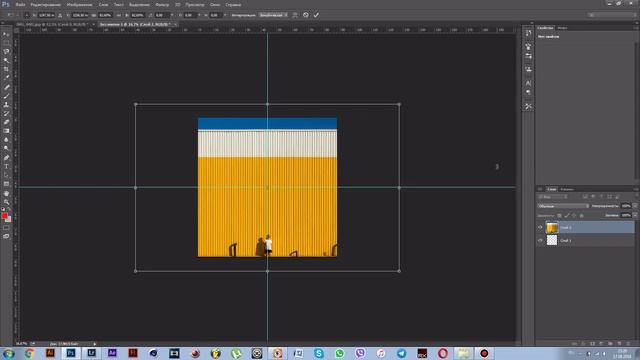
Task: Open the interpolation method dropdown
Action: tap(273, 15)
